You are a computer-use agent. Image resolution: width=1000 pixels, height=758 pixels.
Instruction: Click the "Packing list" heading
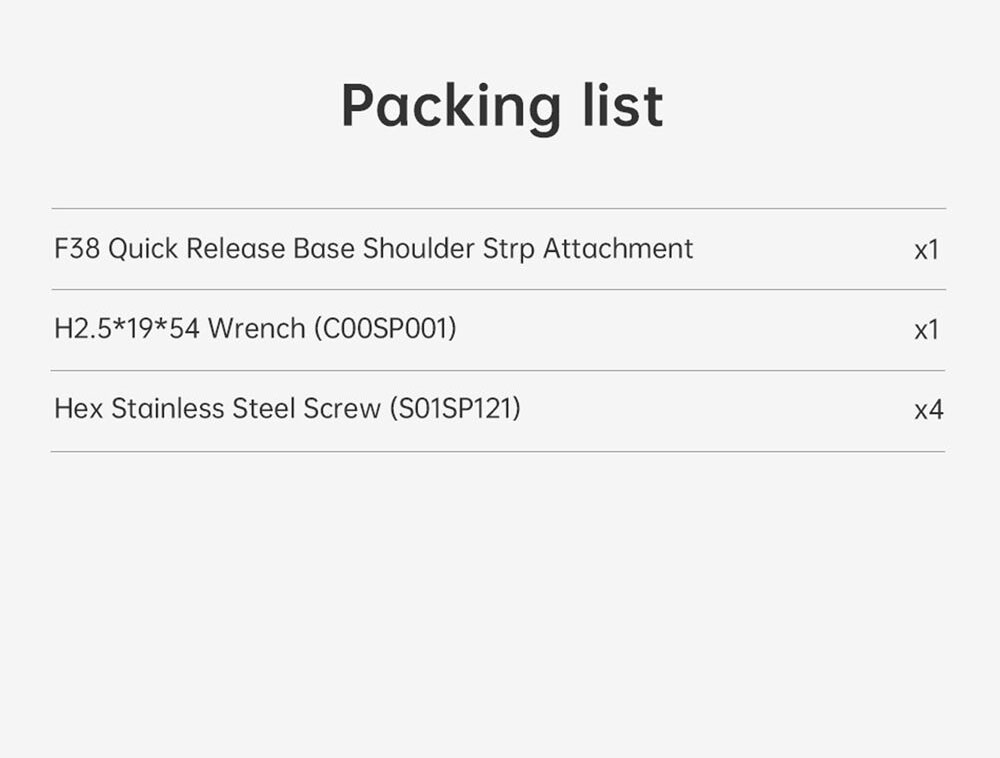pos(501,105)
